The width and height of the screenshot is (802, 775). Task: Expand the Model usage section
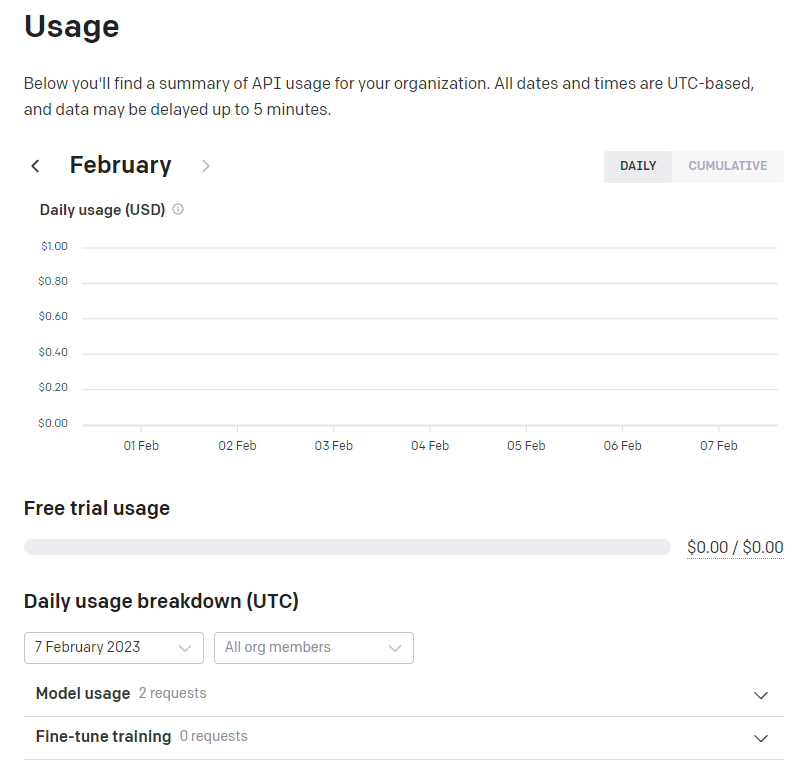pos(404,694)
